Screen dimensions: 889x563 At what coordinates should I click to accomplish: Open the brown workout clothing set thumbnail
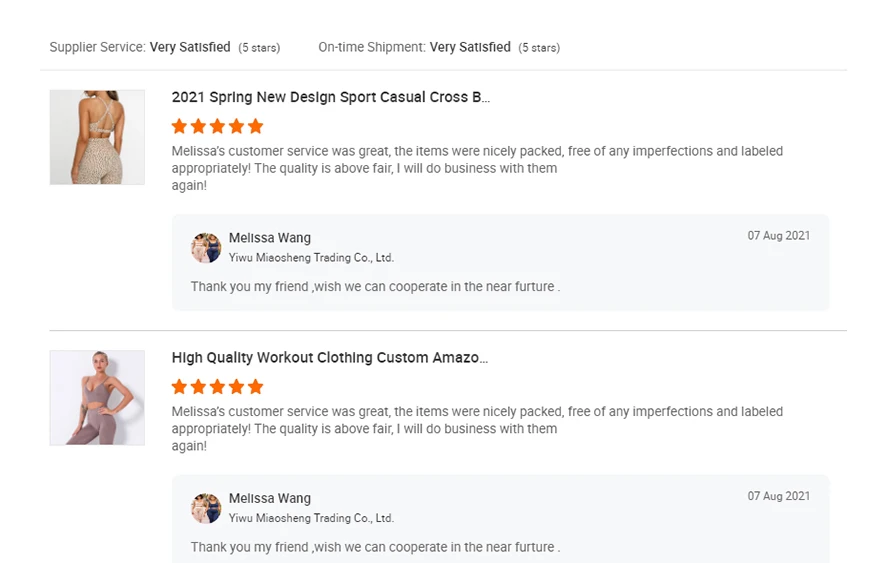[97, 397]
